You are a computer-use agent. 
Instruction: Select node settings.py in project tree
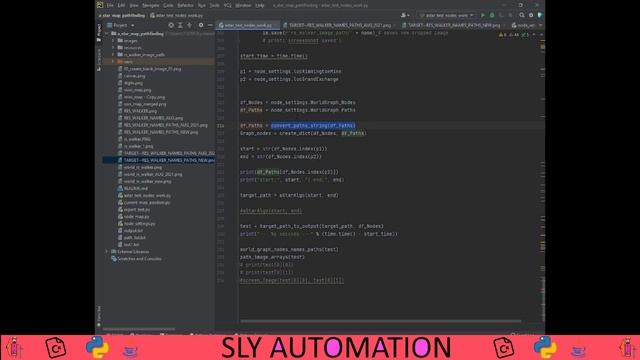tap(139, 224)
